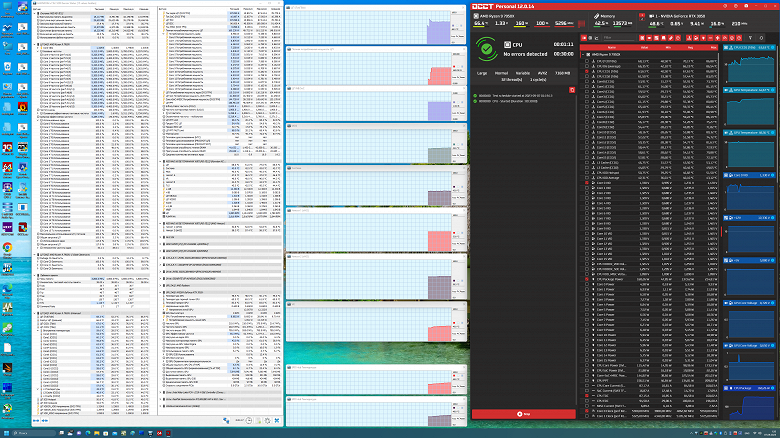This screenshot has height=438, width=780.
Task: Click the red clear log icon in OCCT
Action: coord(572,90)
